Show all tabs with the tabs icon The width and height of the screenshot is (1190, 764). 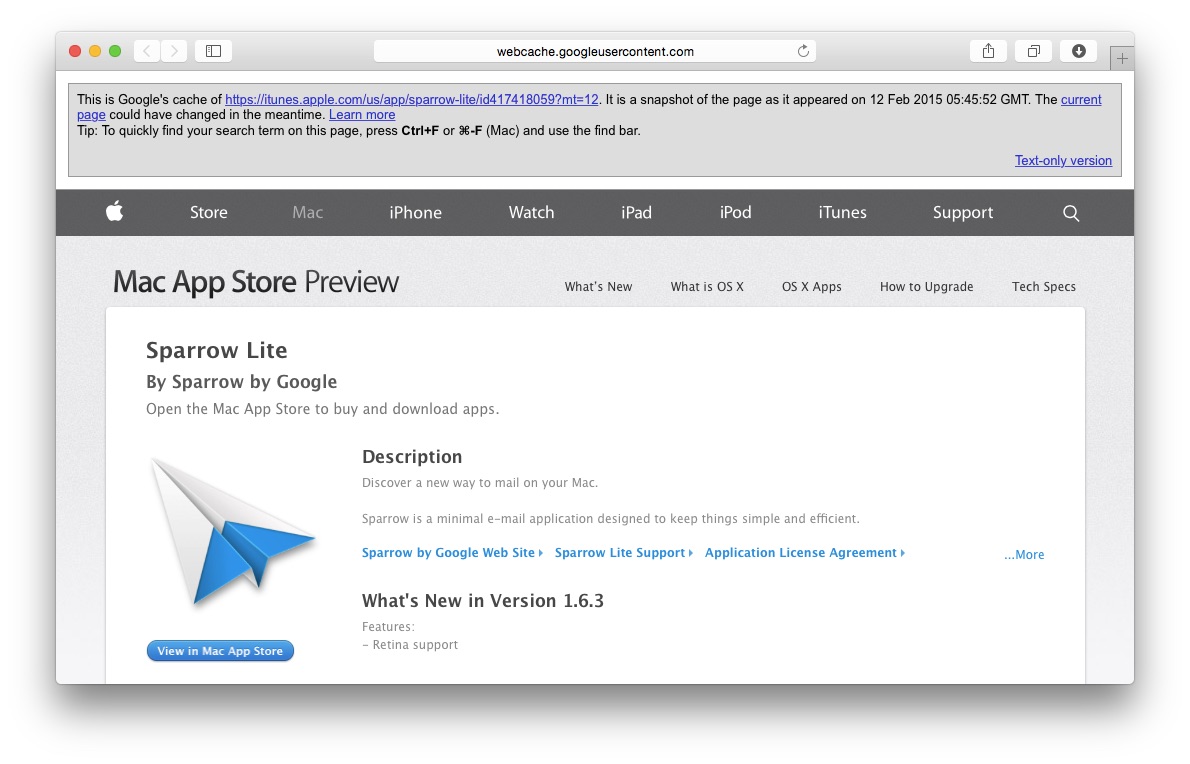tap(1034, 51)
